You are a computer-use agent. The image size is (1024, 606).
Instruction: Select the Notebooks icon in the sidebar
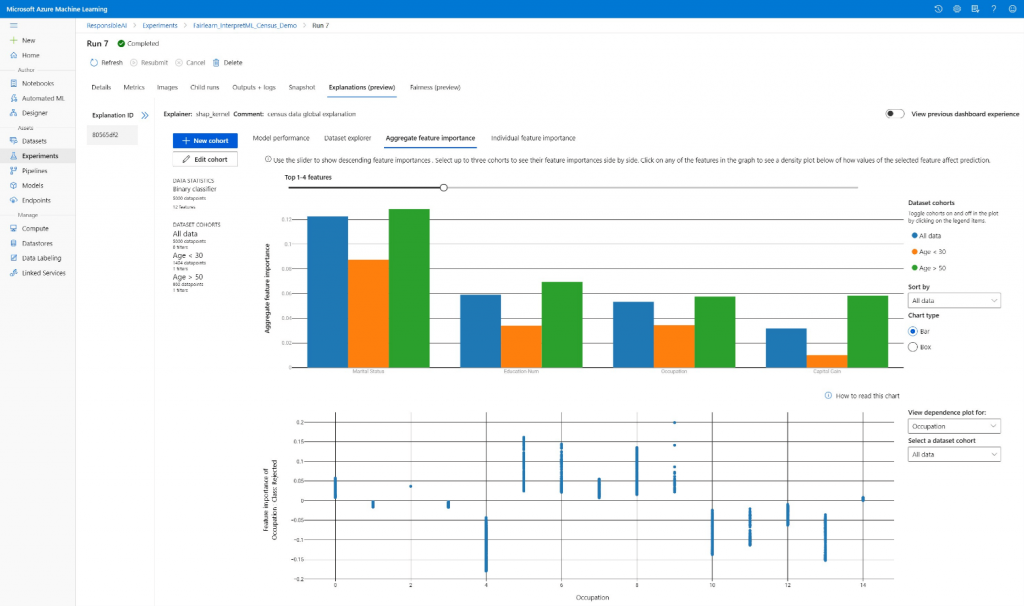(40, 83)
